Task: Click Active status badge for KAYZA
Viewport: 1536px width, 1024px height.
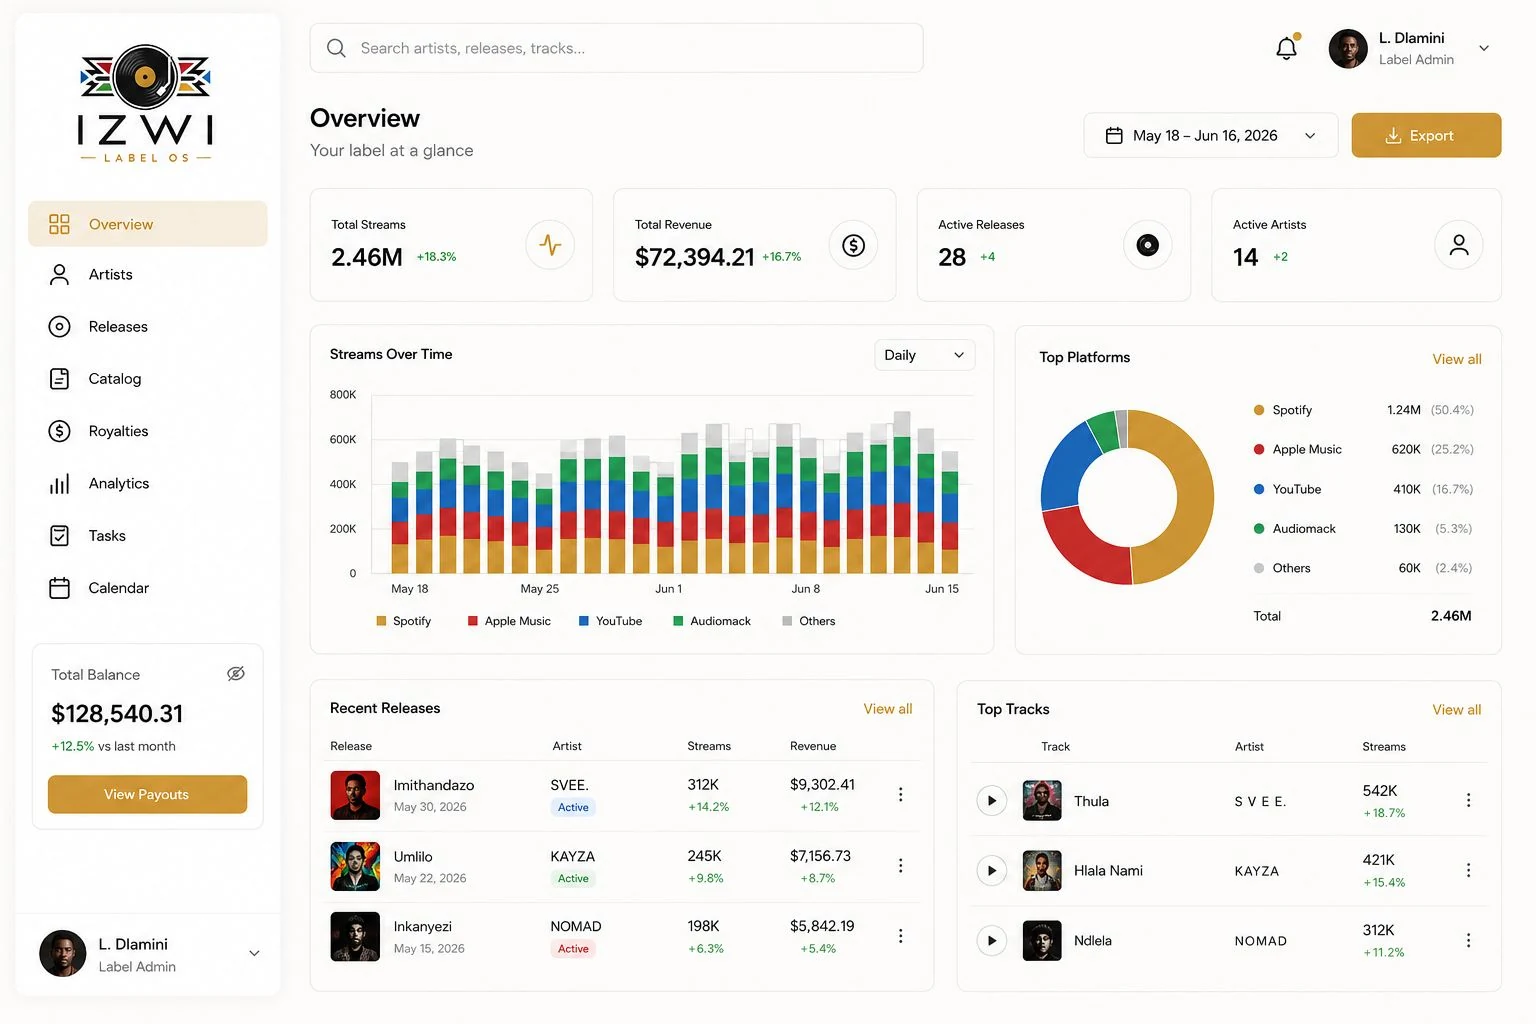Action: (573, 878)
